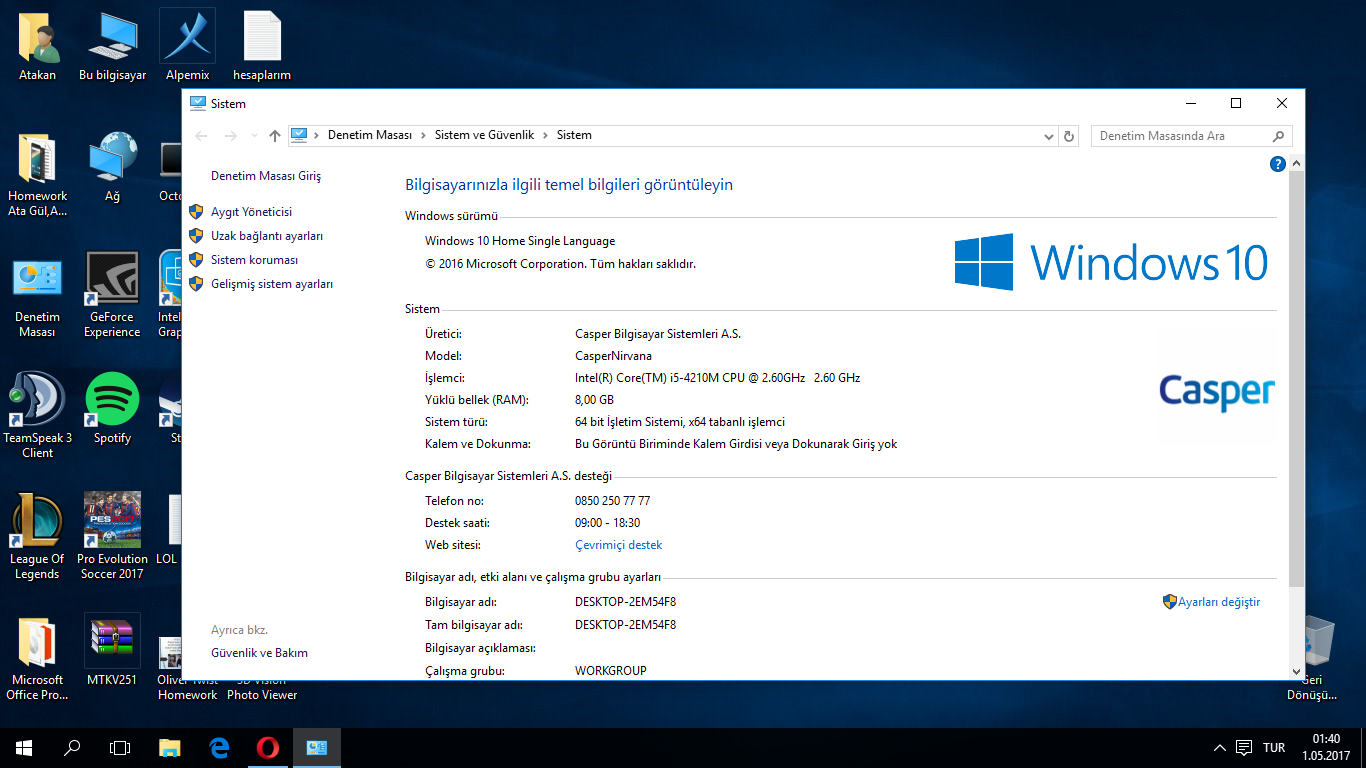Viewport: 1366px width, 768px height.
Task: Show hidden system tray icons
Action: (x=1219, y=747)
